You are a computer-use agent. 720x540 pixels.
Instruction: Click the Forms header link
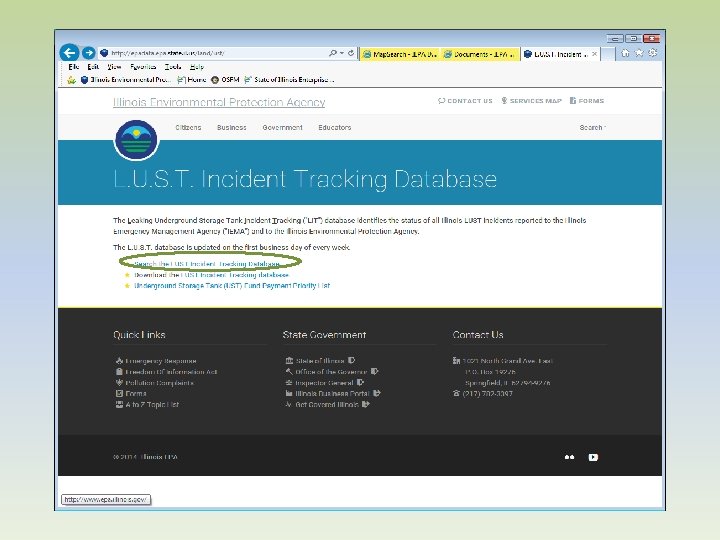[x=587, y=101]
